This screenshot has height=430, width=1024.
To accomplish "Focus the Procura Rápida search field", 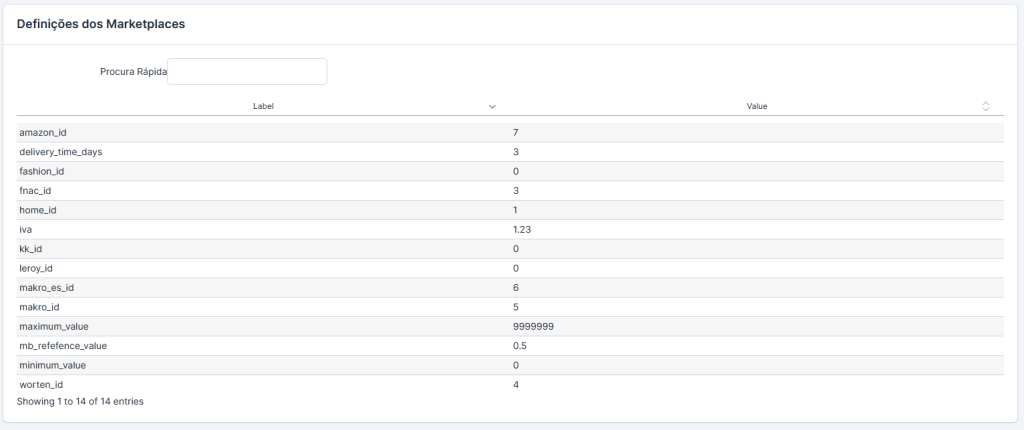I will [247, 72].
